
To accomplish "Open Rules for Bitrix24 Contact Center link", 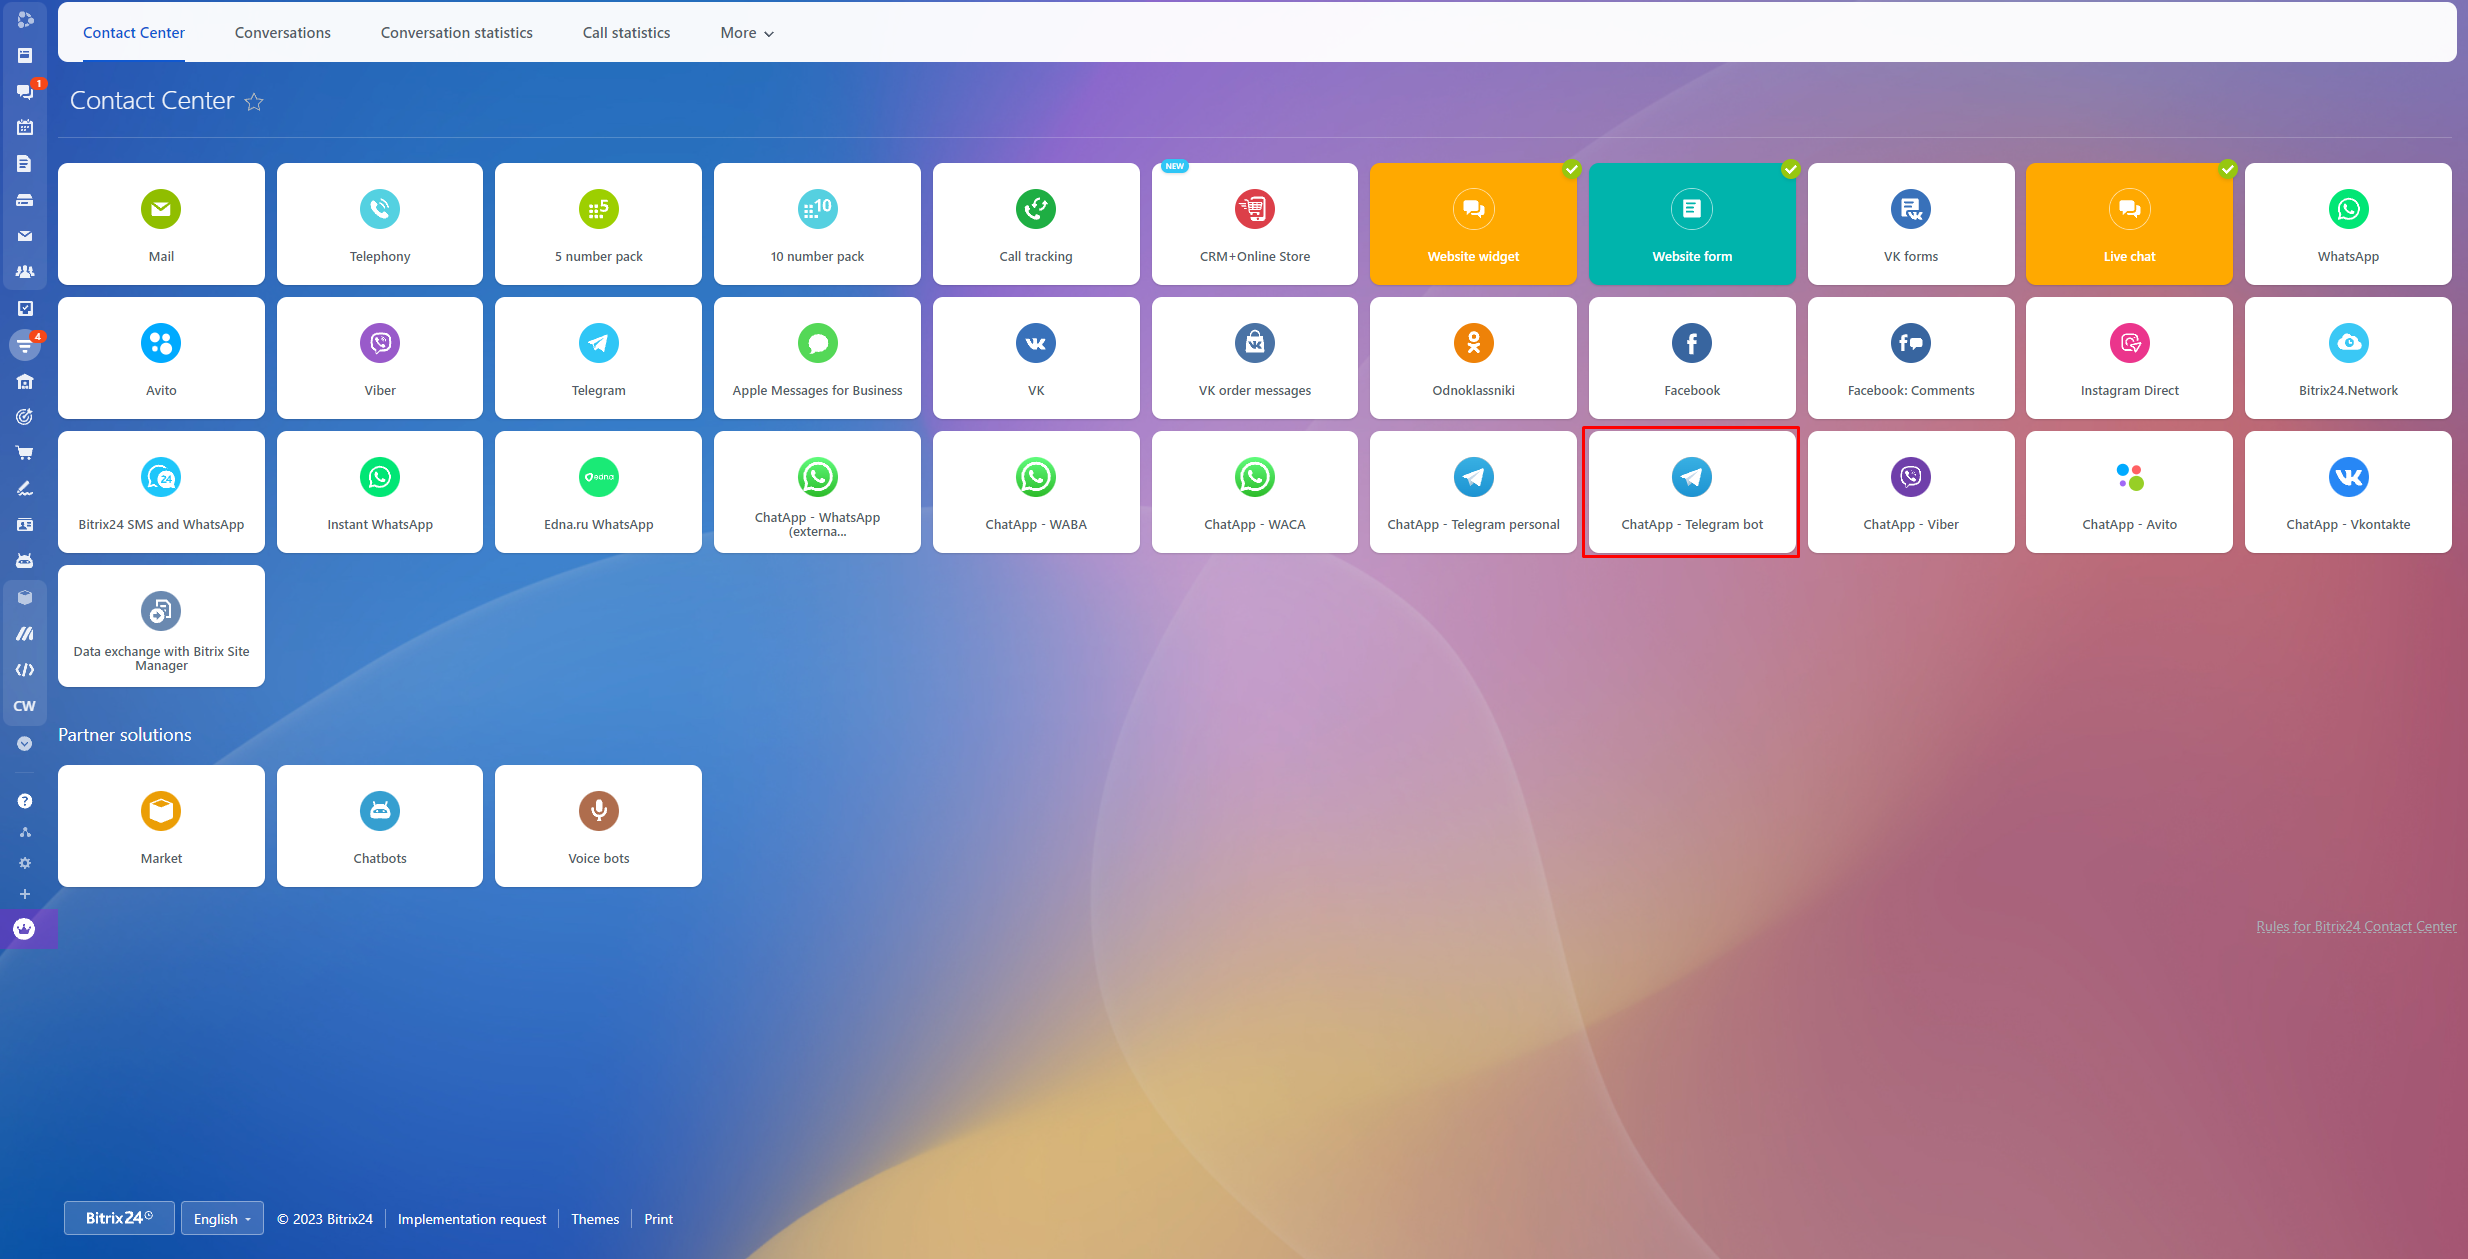I will point(2355,927).
